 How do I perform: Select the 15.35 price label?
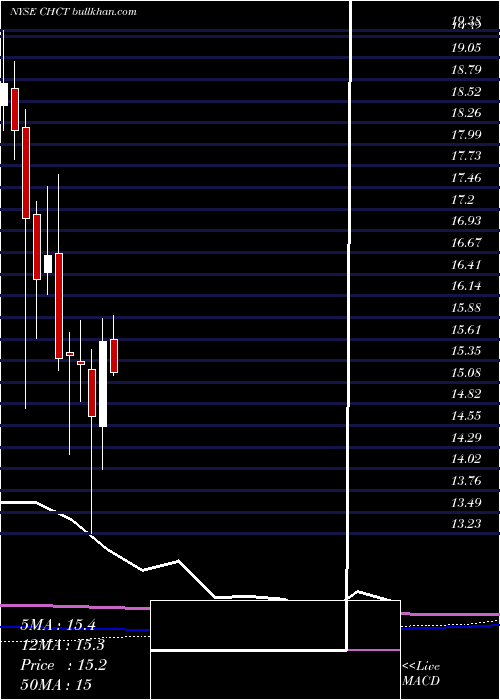(466, 351)
